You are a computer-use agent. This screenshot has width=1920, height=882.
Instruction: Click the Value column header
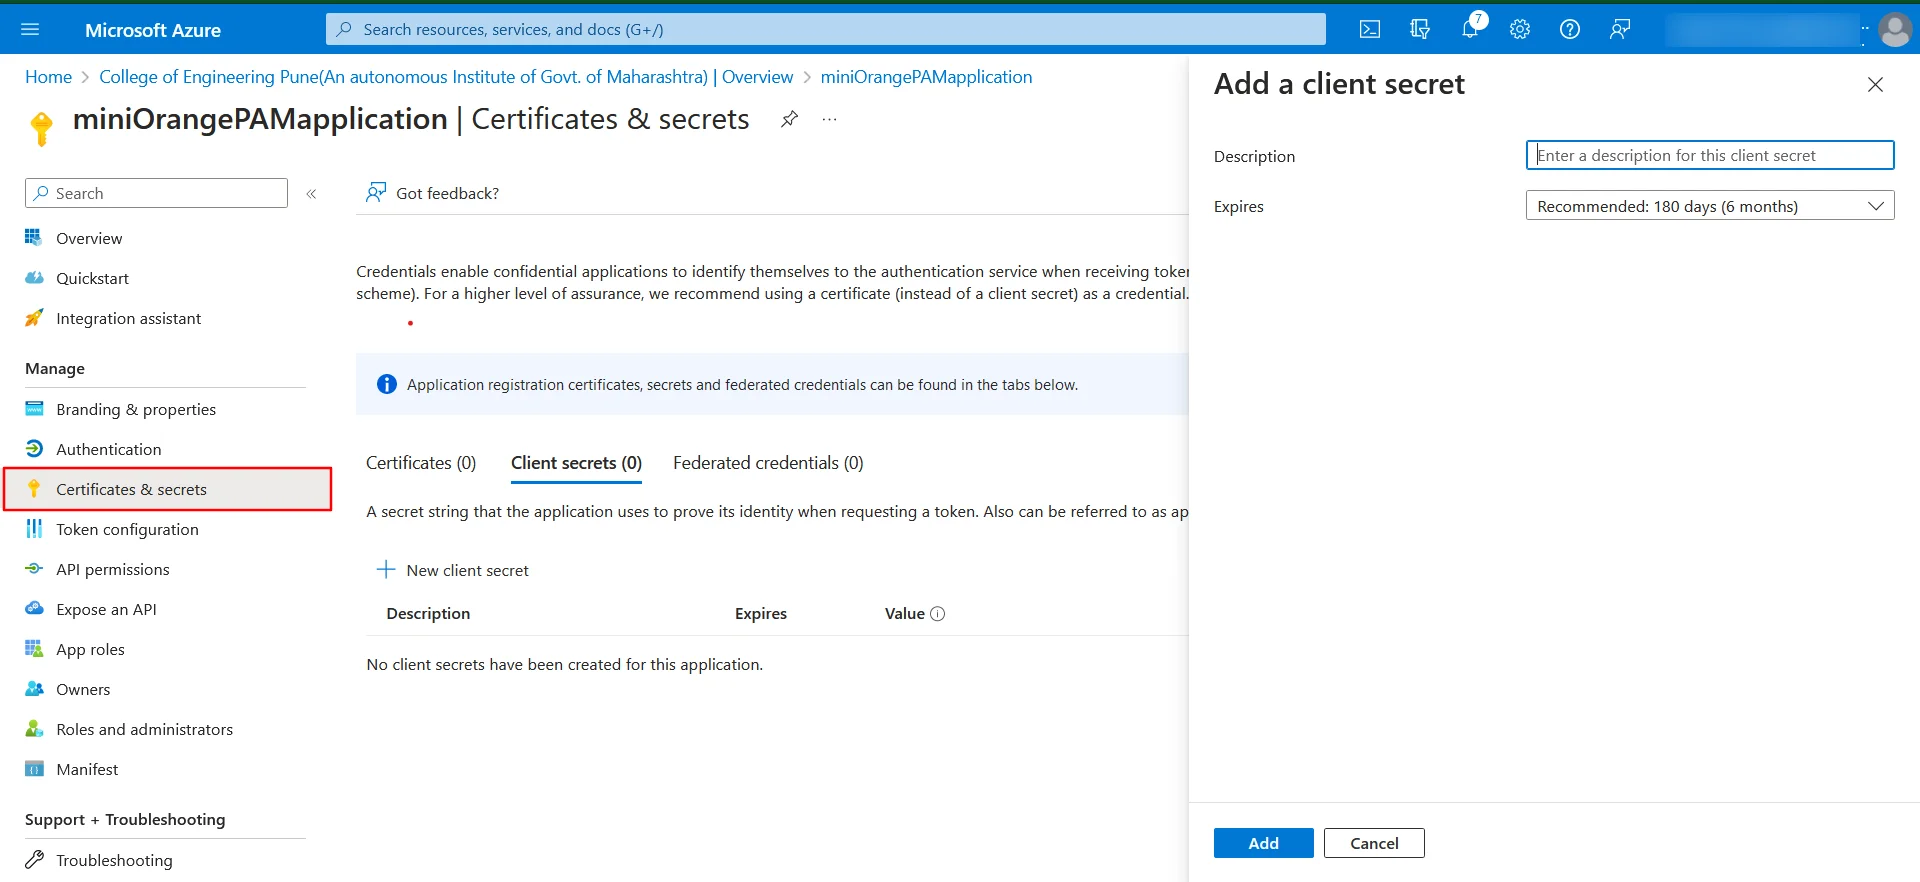pyautogui.click(x=904, y=614)
